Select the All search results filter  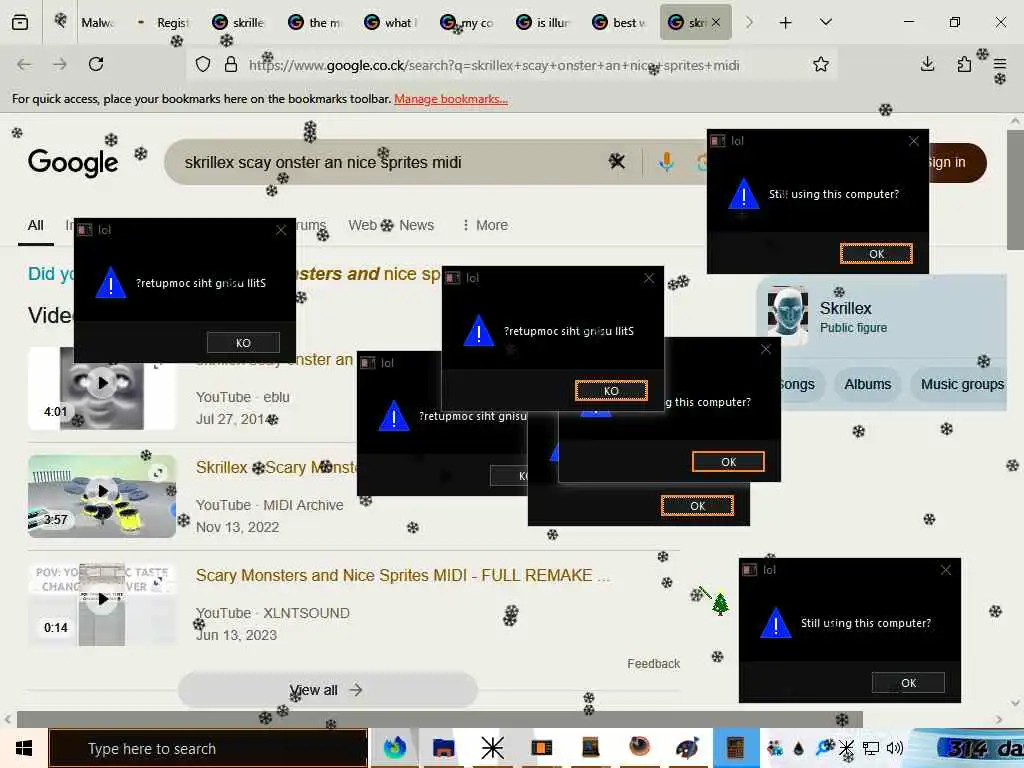point(35,225)
